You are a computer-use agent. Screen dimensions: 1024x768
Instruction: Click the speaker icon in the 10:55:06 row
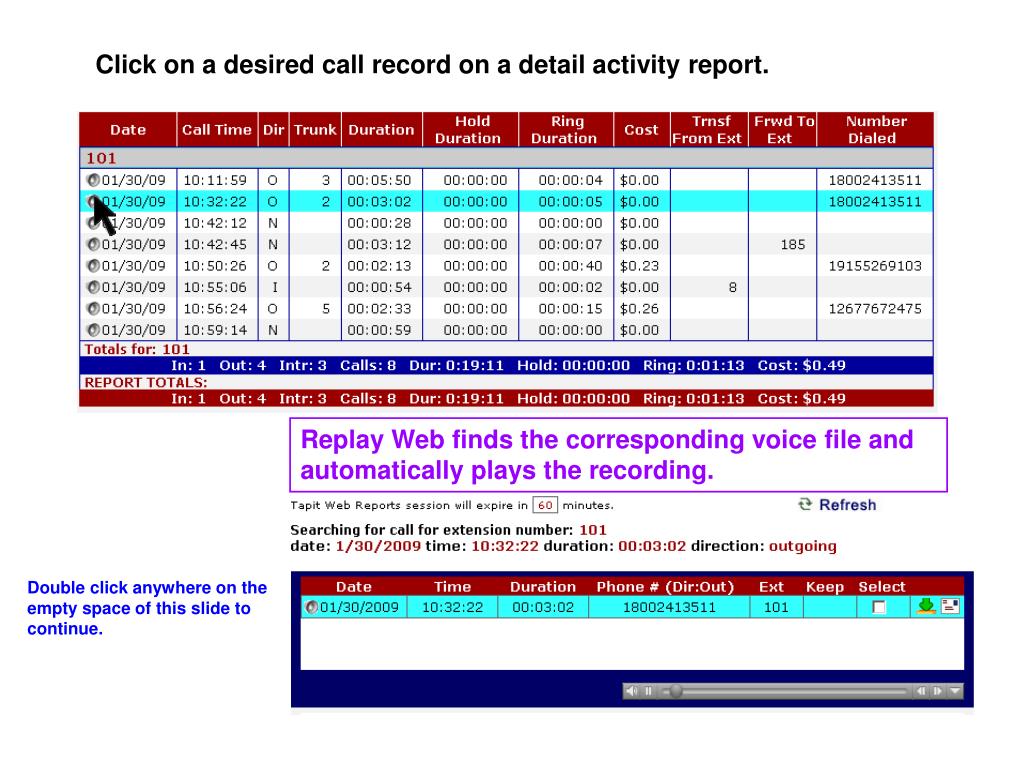93,287
